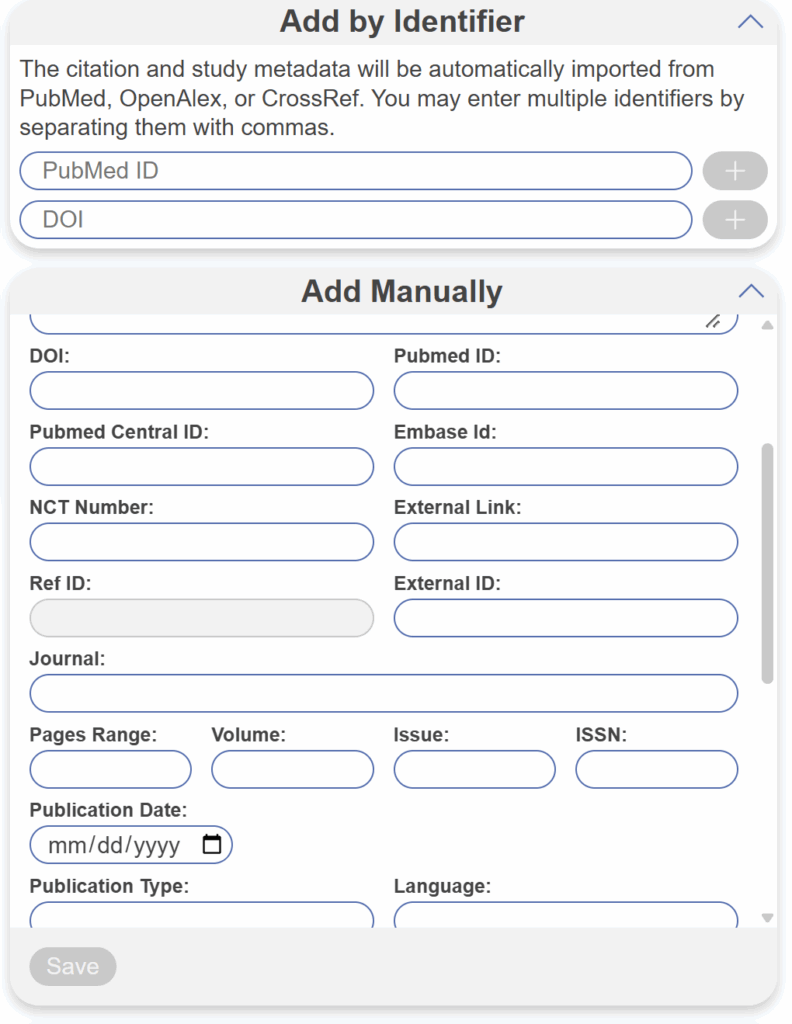Click the DOI identifier input field

[x=355, y=219]
